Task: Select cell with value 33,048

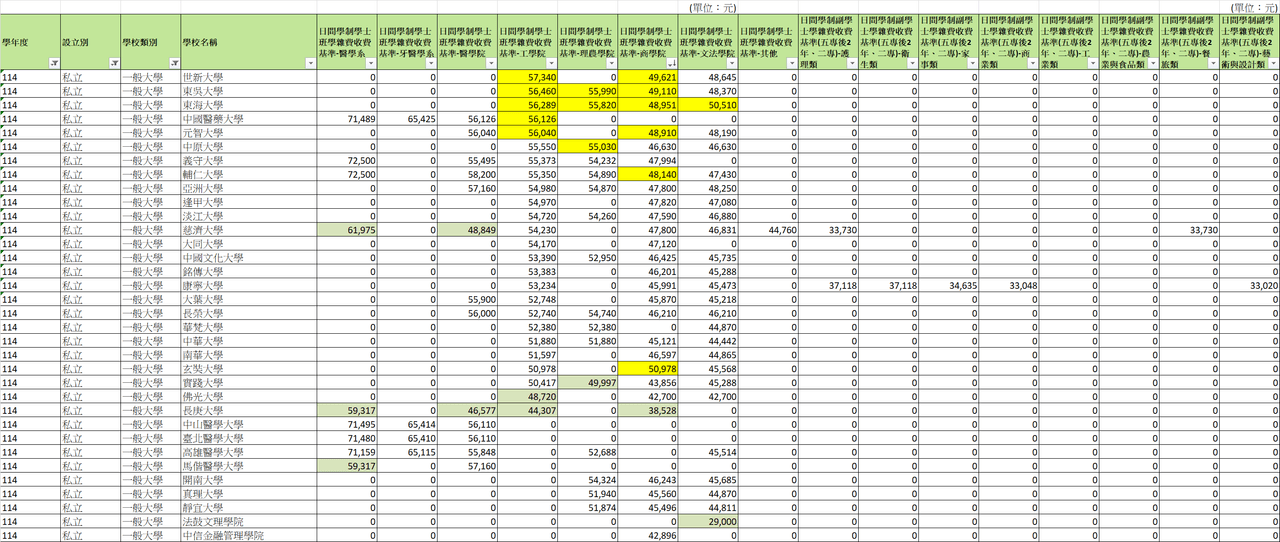Action: pyautogui.click(x=1008, y=286)
